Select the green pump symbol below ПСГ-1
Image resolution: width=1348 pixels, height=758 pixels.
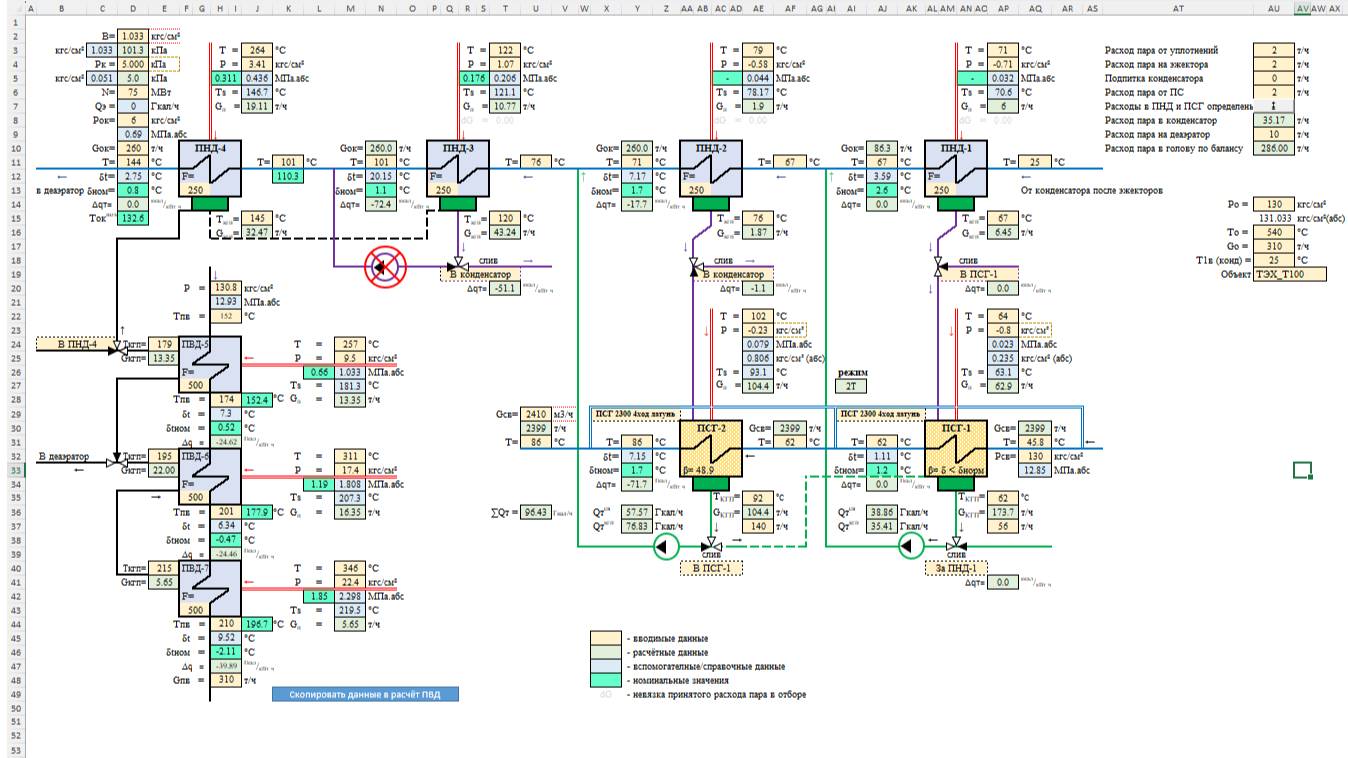point(910,546)
